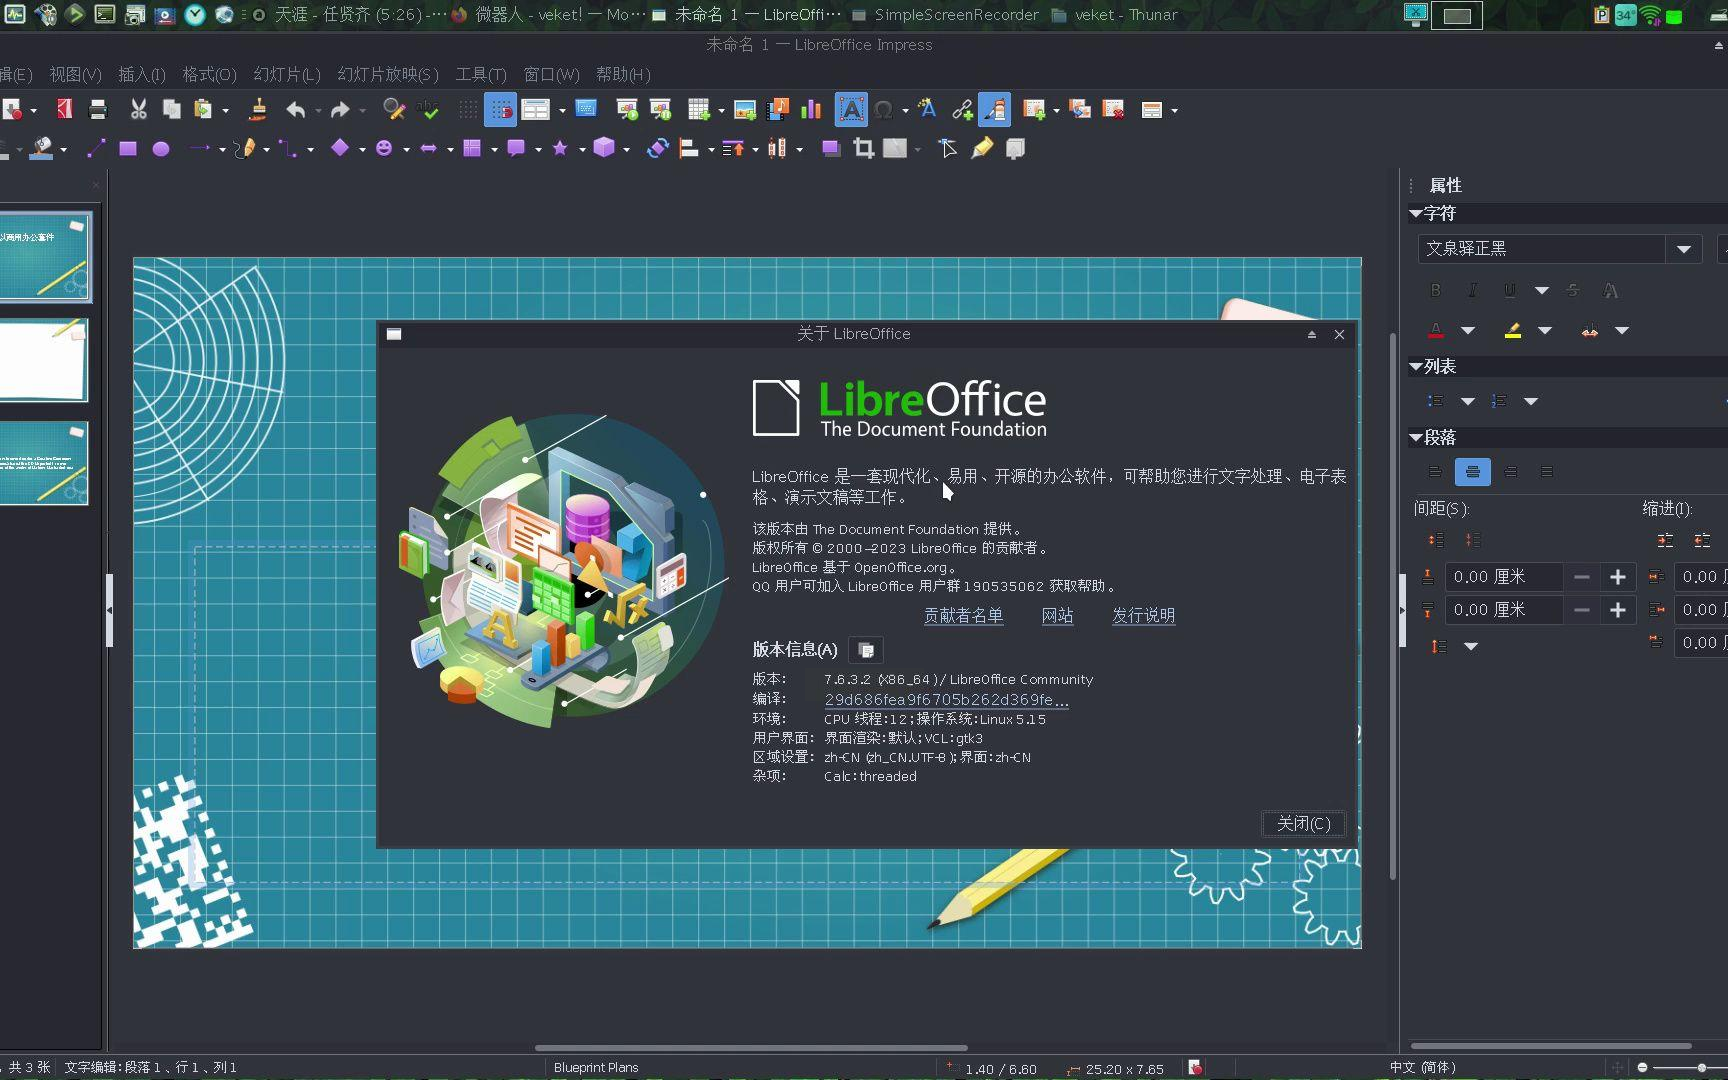
Task: Toggle Italic in the properties sidebar
Action: (x=1472, y=290)
